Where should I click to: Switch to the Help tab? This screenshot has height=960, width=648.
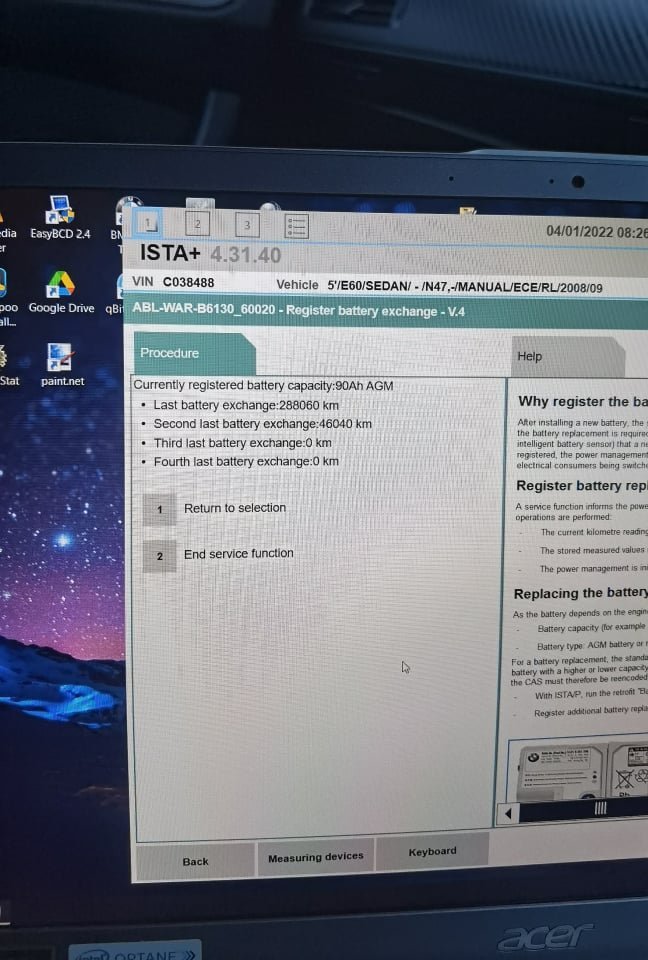click(530, 356)
